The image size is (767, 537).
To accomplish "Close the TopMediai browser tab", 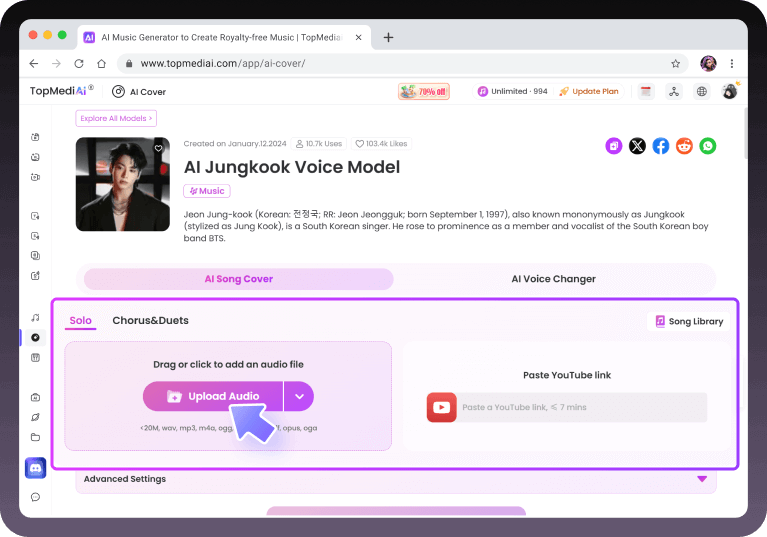I will [359, 37].
